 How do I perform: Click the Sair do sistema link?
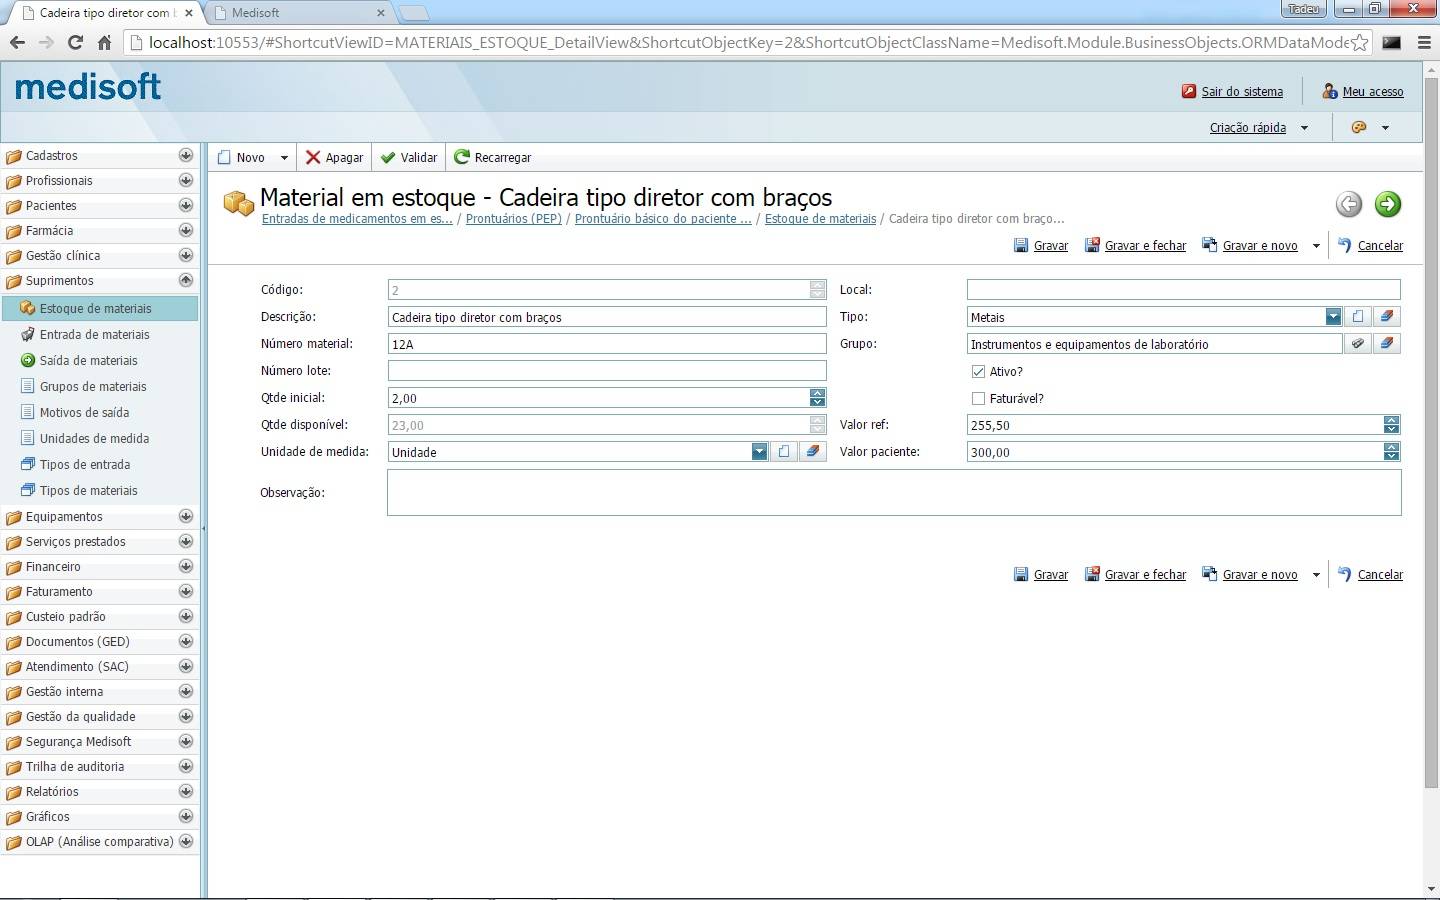(1242, 91)
